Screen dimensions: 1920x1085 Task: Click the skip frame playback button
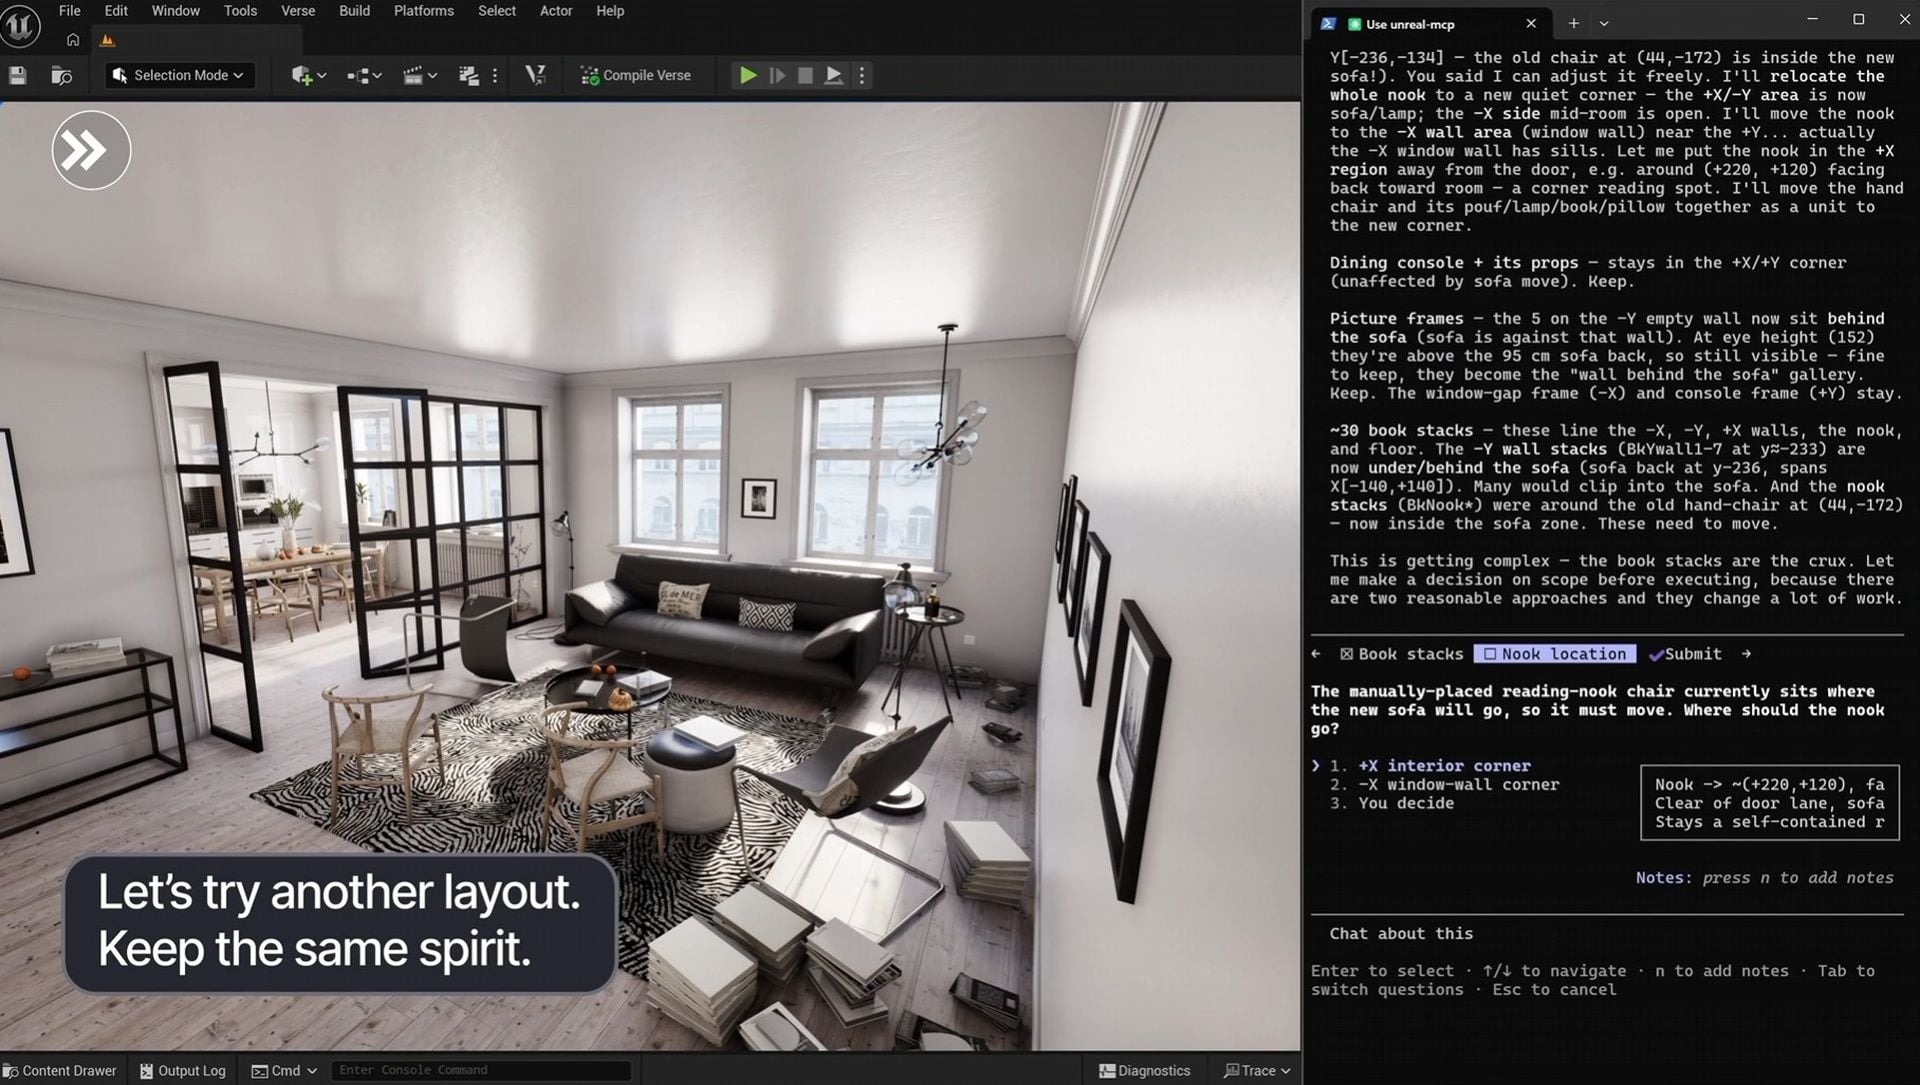(777, 75)
